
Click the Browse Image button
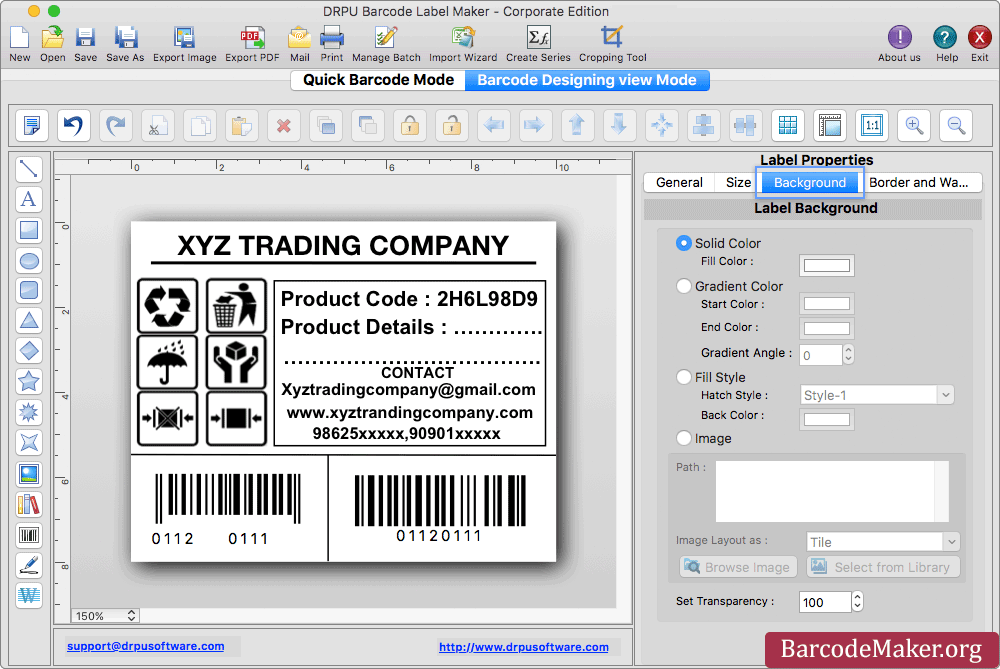[x=738, y=567]
